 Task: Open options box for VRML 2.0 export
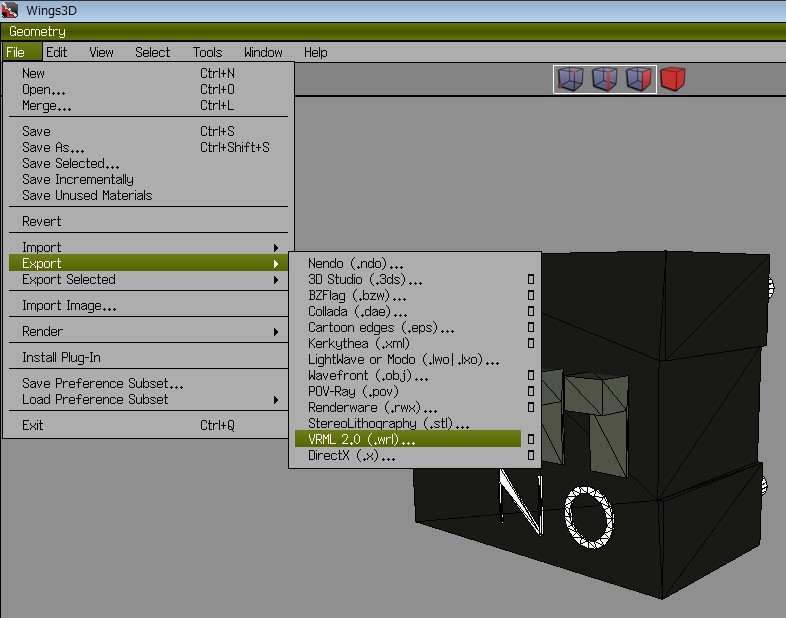click(531, 440)
